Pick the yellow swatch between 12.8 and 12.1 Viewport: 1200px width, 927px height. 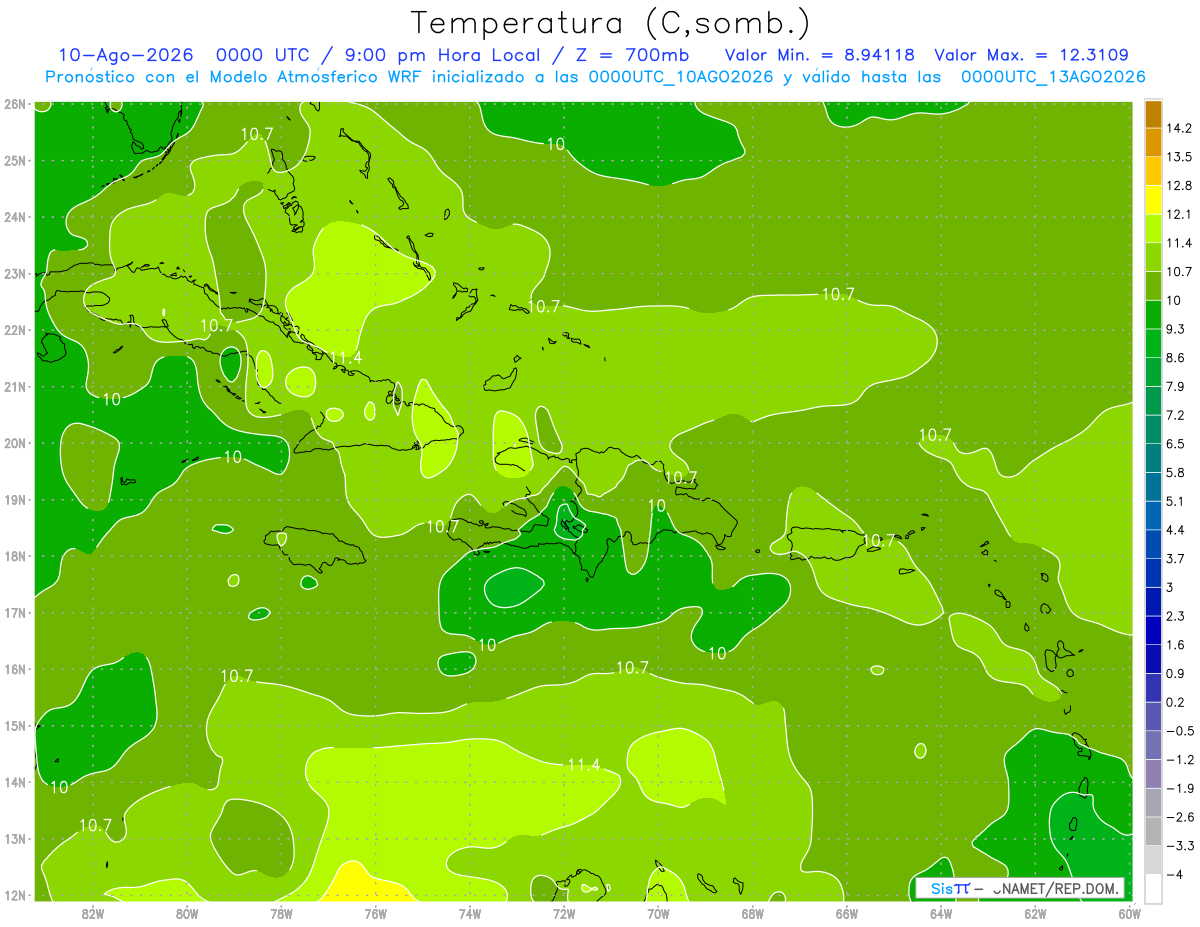(x=1153, y=200)
